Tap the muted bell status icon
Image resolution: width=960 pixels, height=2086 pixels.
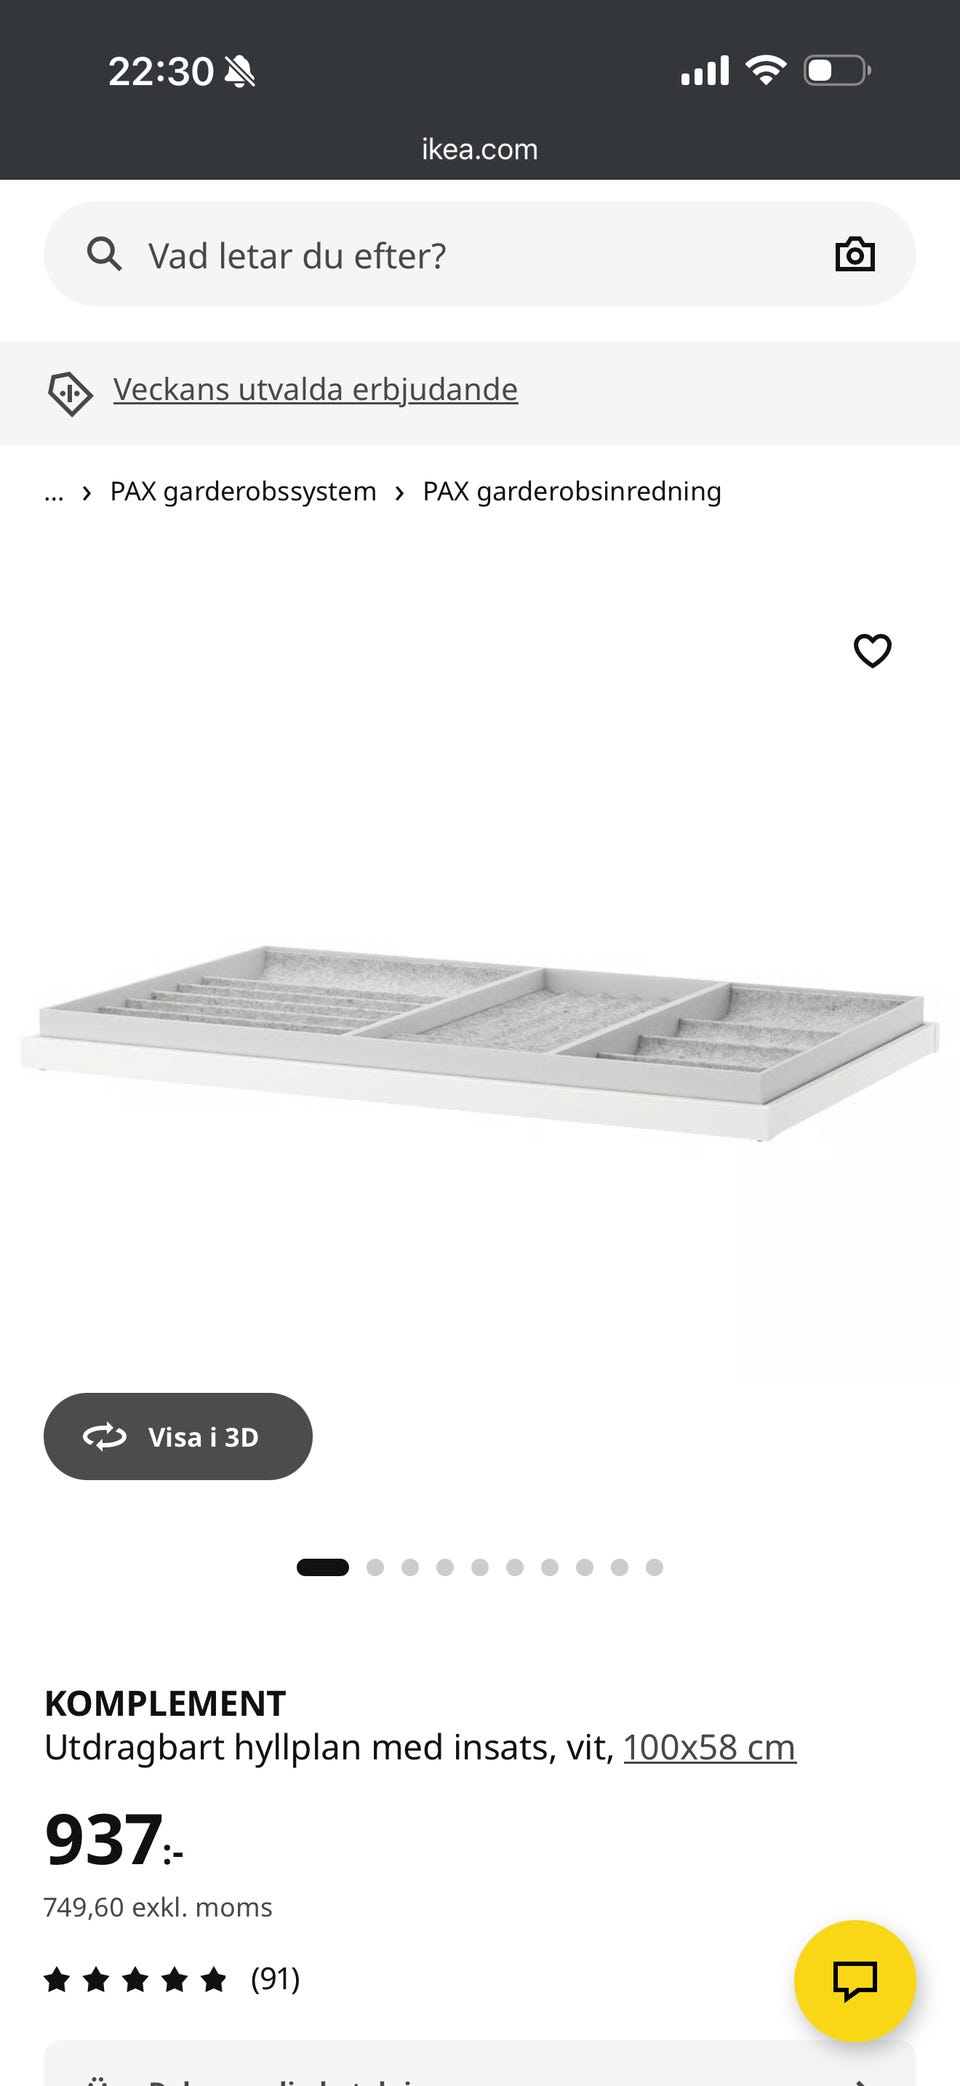click(x=240, y=72)
